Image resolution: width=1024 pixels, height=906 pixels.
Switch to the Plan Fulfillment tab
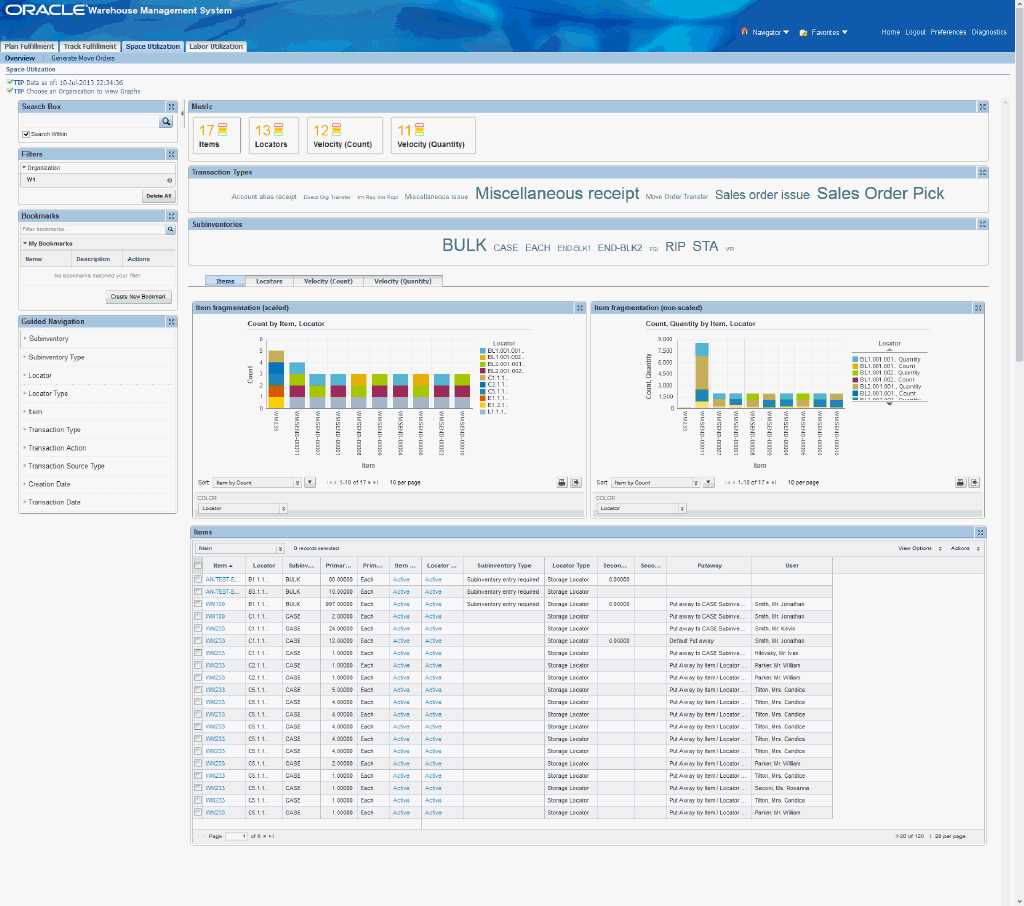(29, 46)
